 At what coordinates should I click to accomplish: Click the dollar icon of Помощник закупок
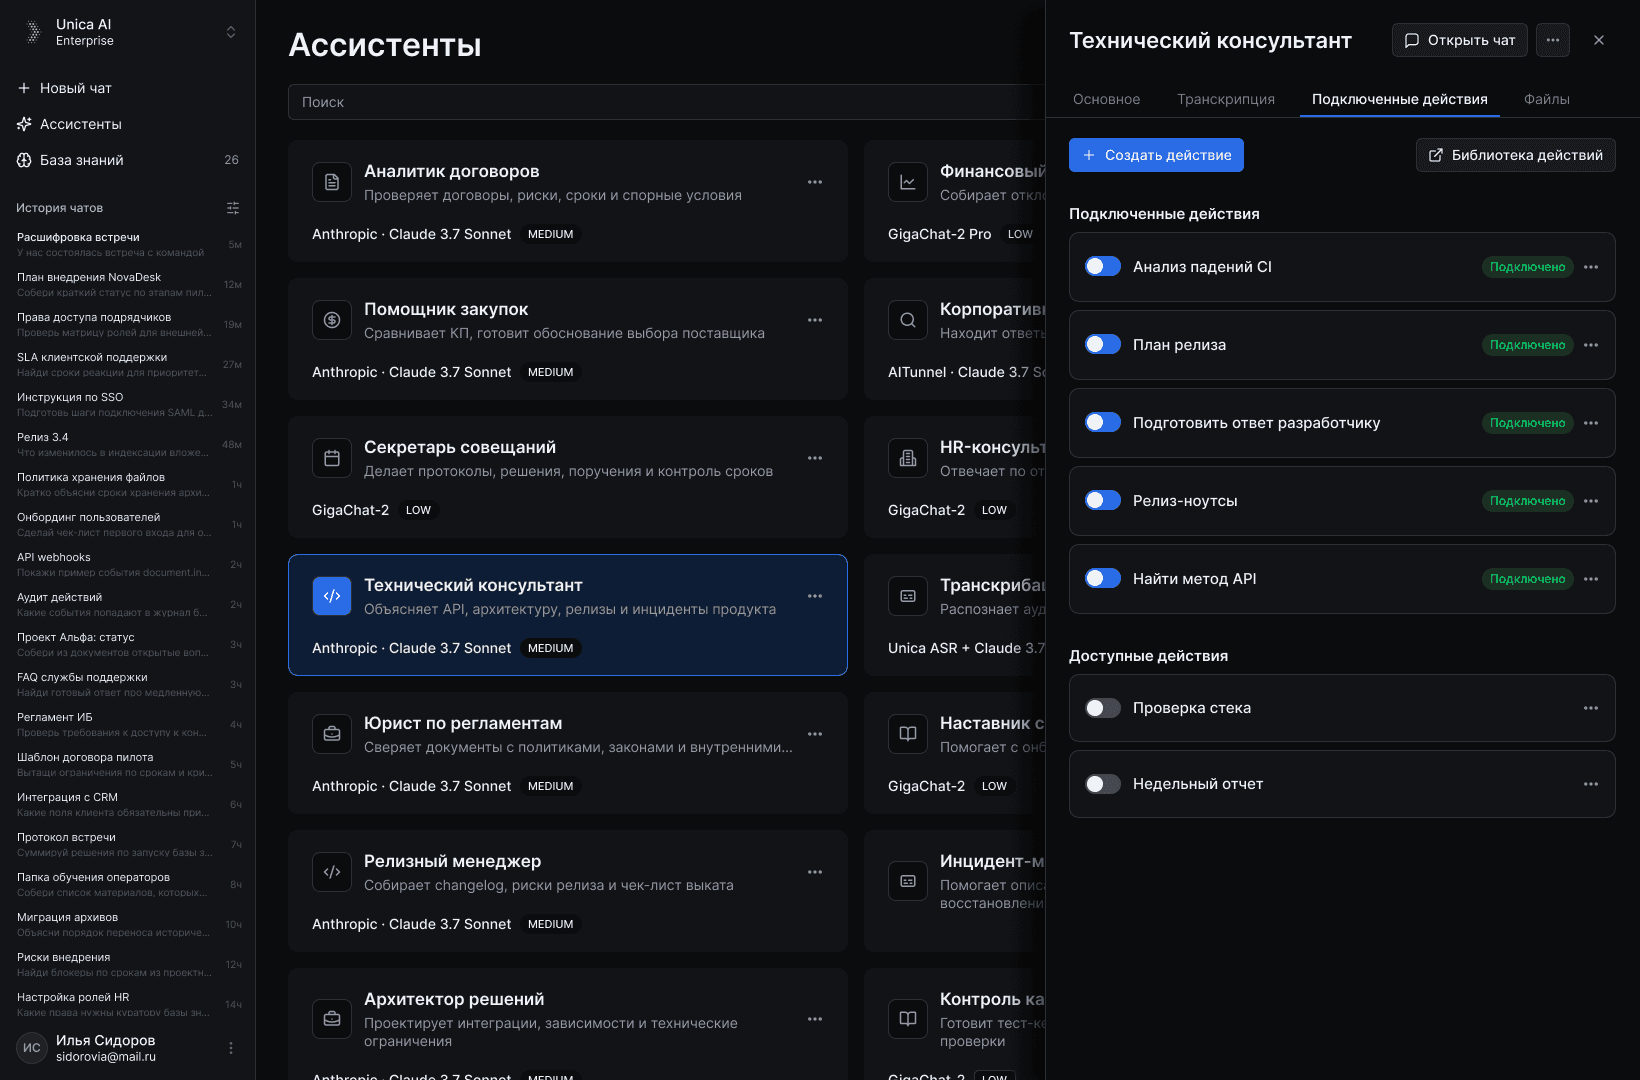[x=332, y=320]
